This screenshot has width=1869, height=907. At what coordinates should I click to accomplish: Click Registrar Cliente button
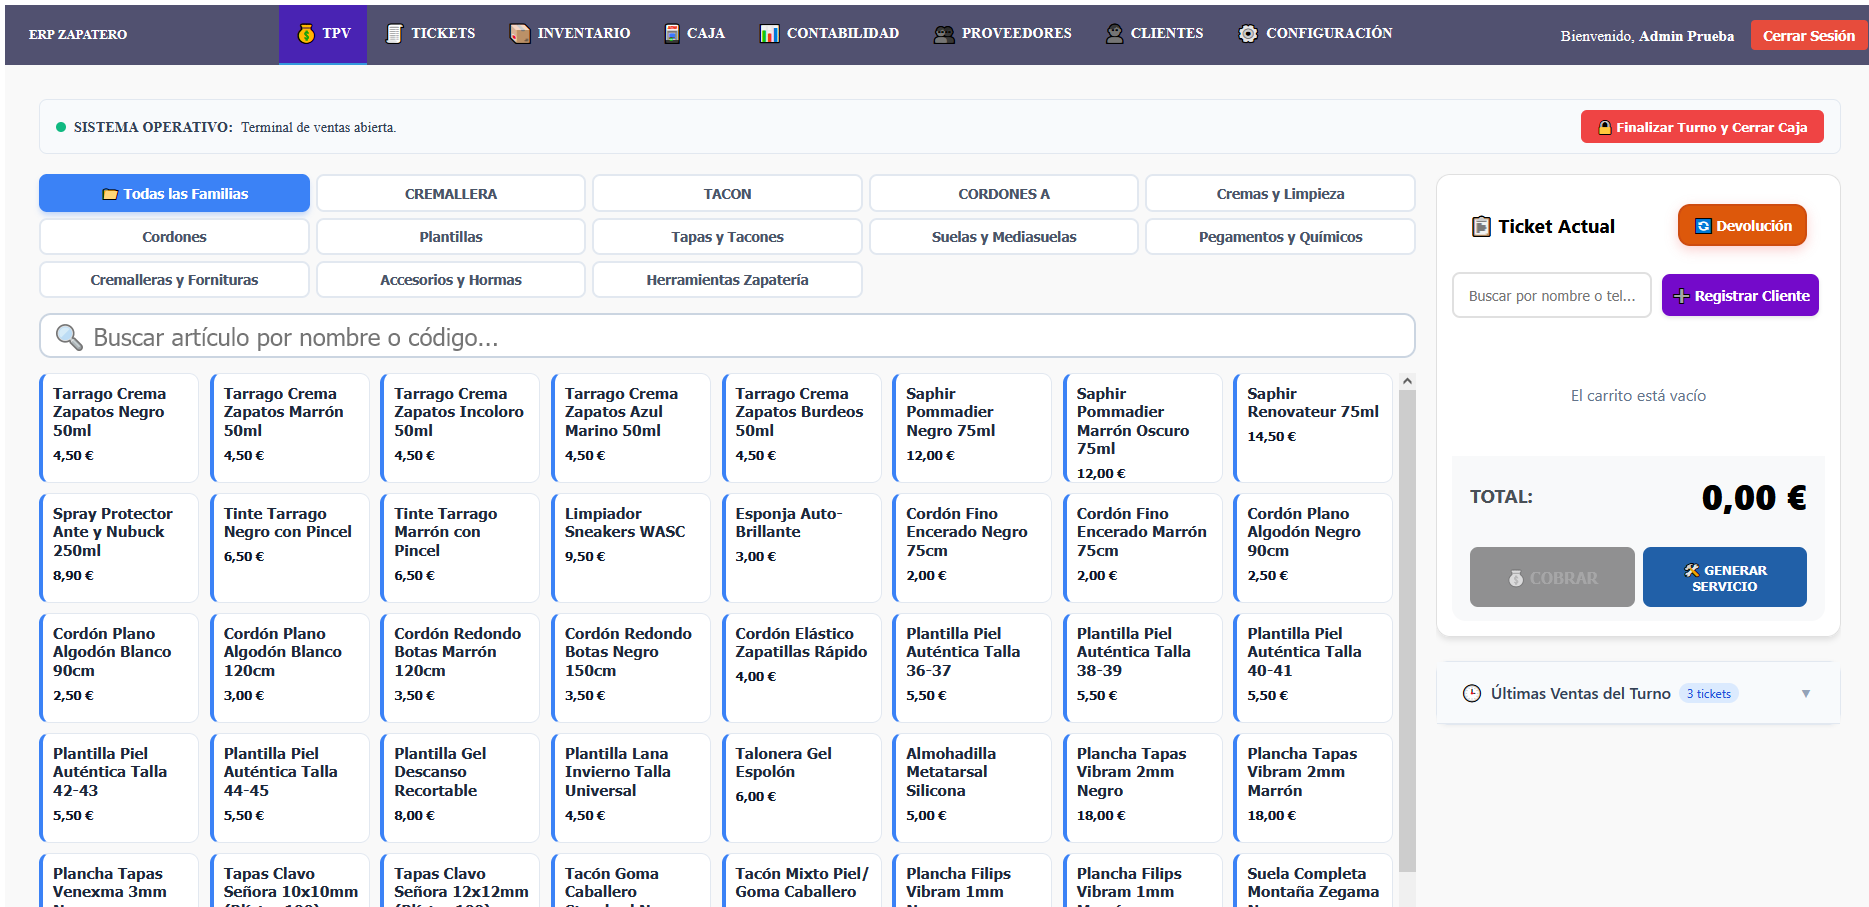(x=1740, y=295)
